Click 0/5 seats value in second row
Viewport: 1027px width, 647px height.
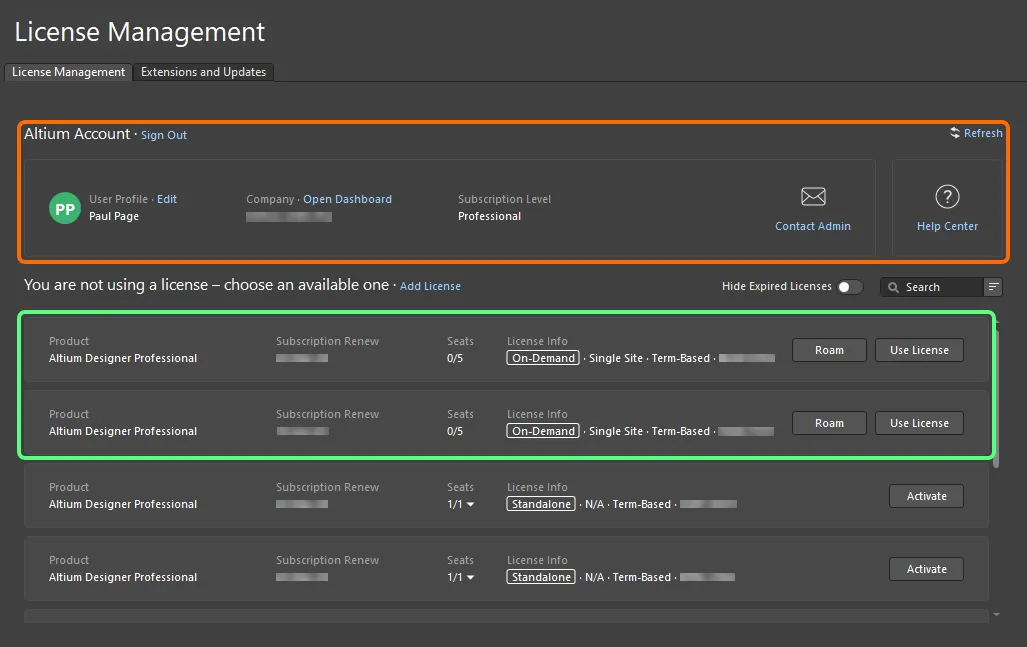point(455,431)
